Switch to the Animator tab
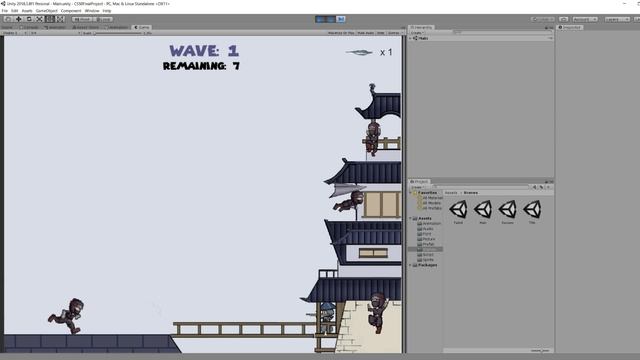 [55, 27]
